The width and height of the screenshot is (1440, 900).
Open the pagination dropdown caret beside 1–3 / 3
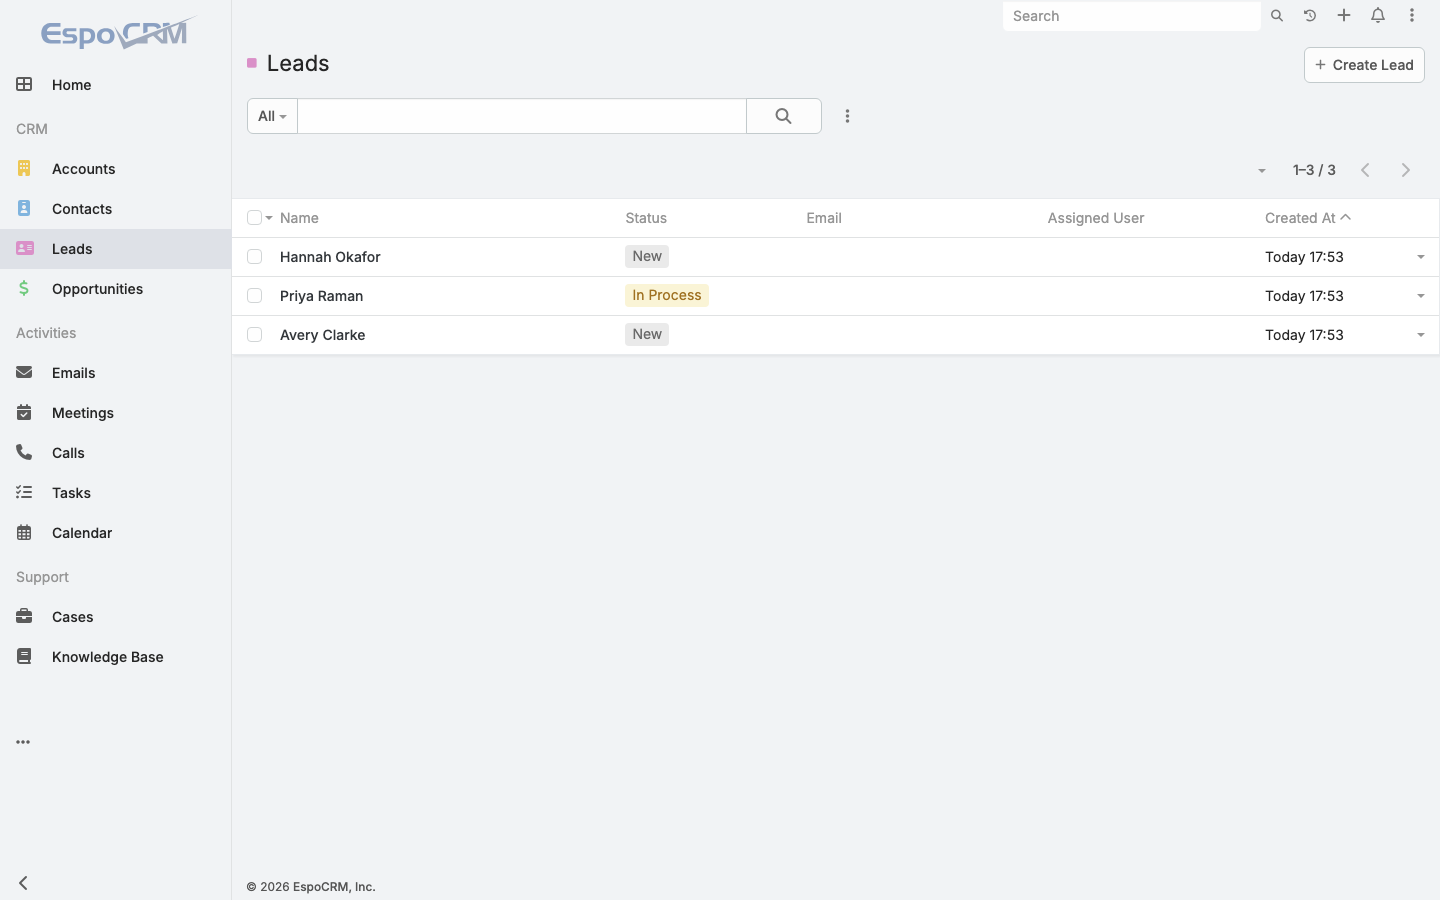(1262, 171)
